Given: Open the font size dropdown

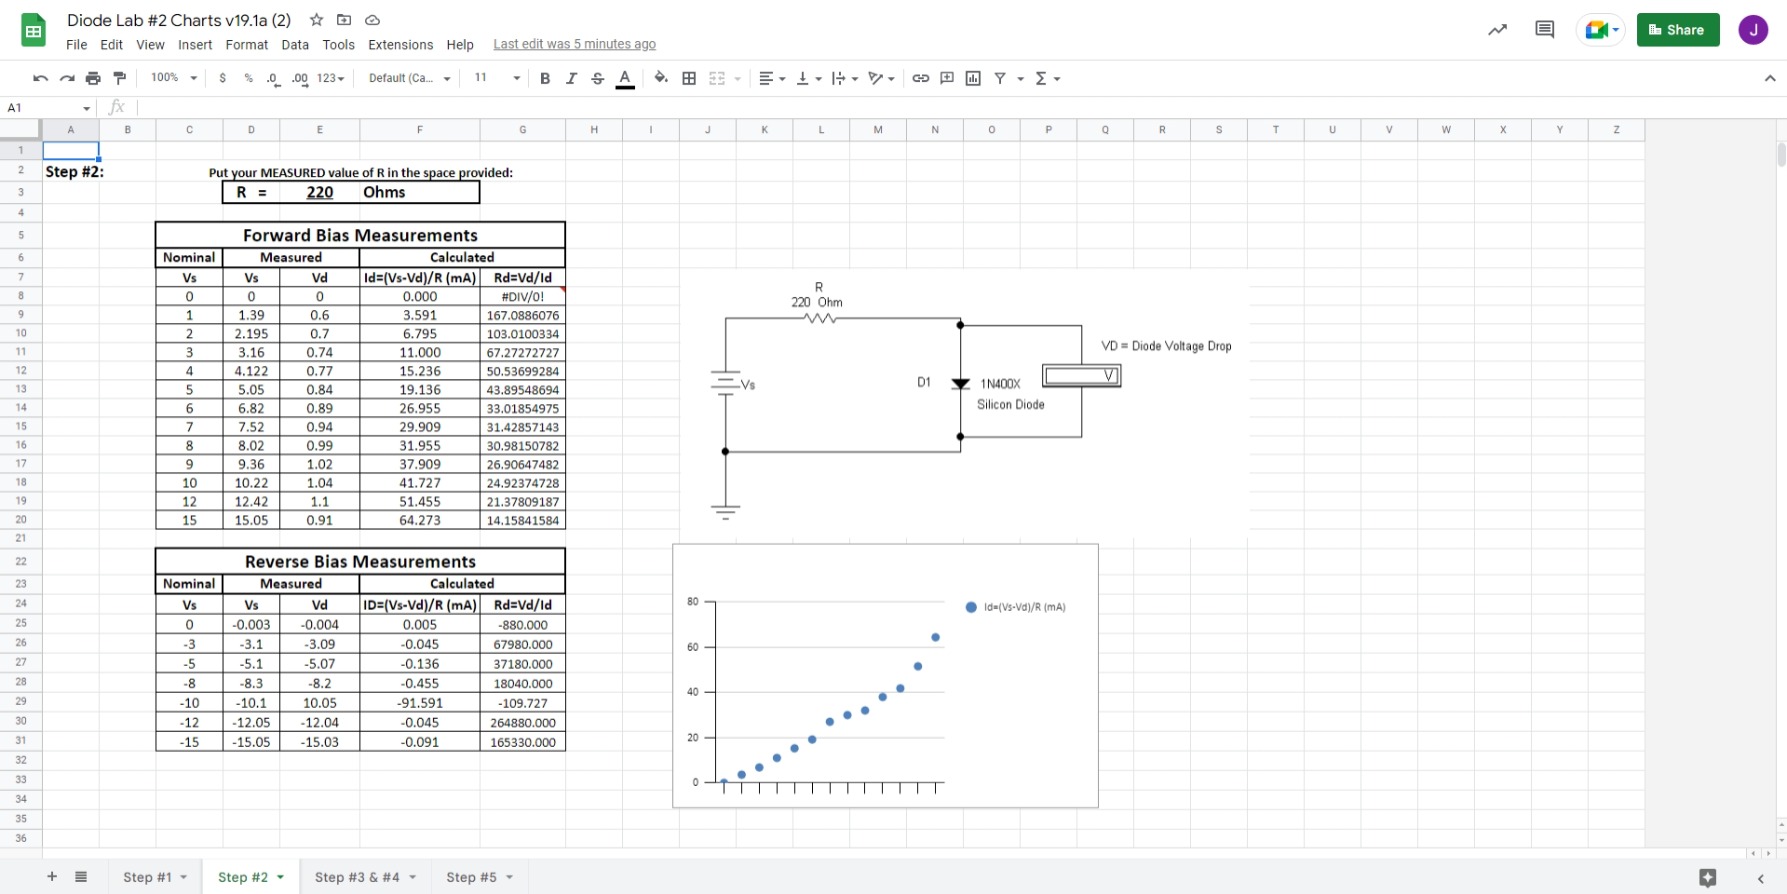Looking at the screenshot, I should click(x=497, y=78).
